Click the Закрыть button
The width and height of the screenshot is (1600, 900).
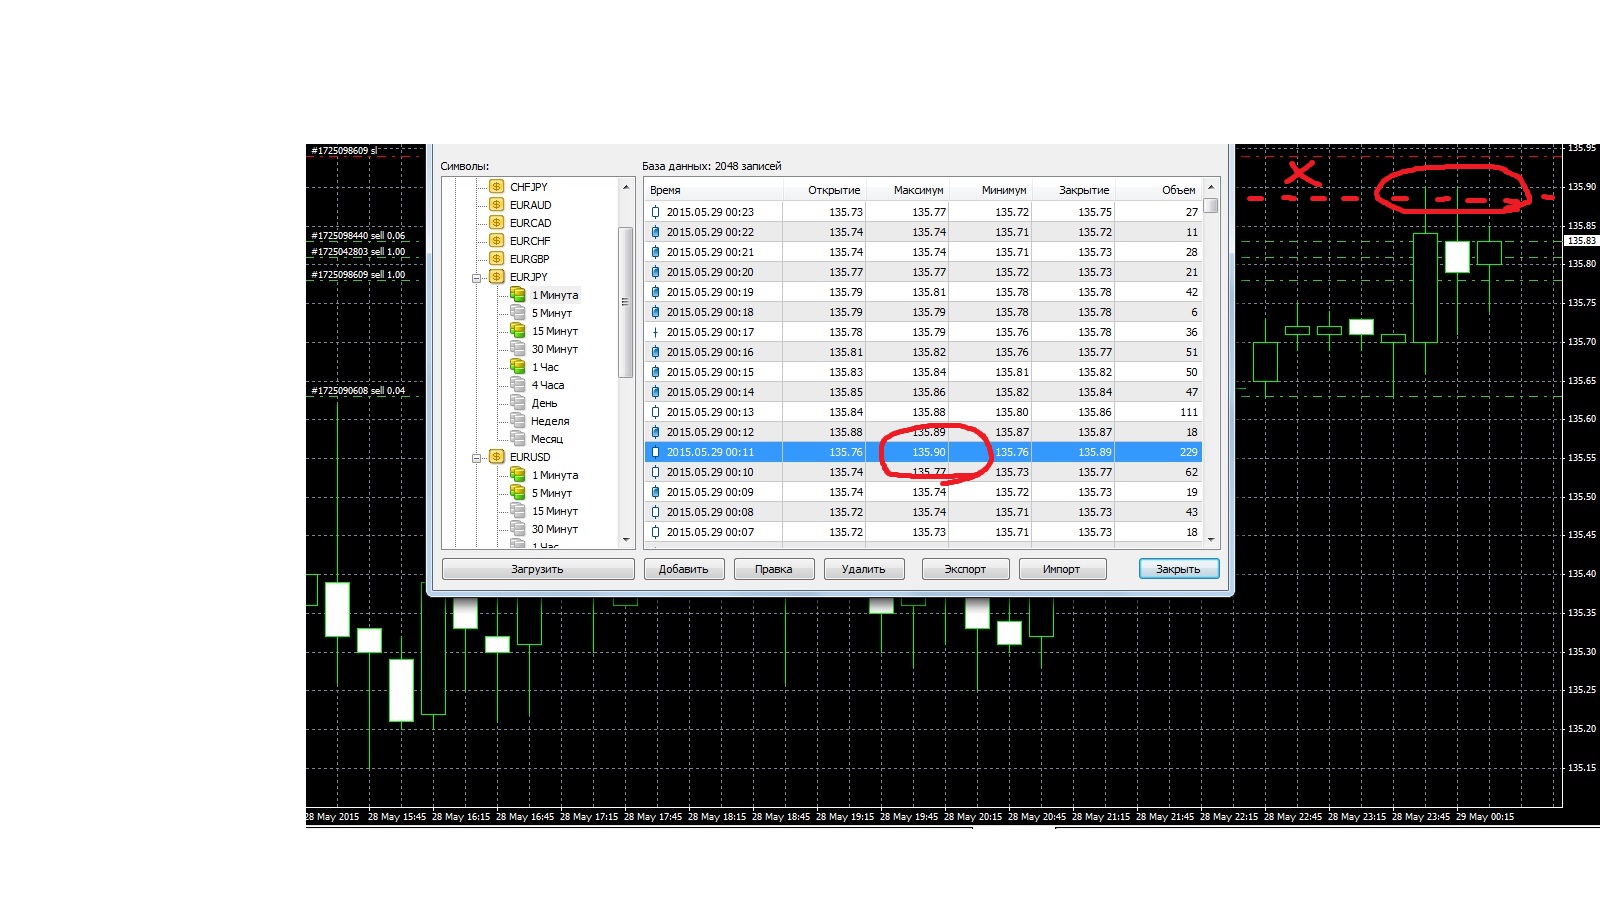click(1179, 569)
